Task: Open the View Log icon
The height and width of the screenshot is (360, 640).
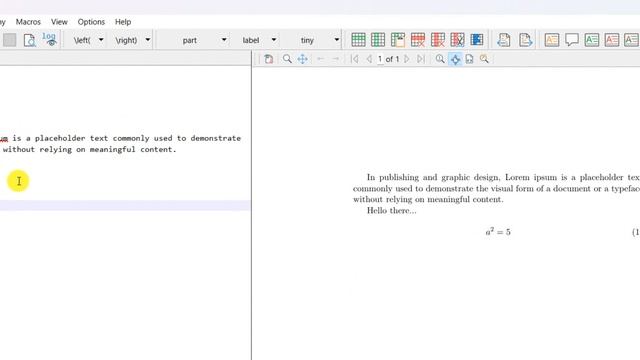Action: coord(49,39)
